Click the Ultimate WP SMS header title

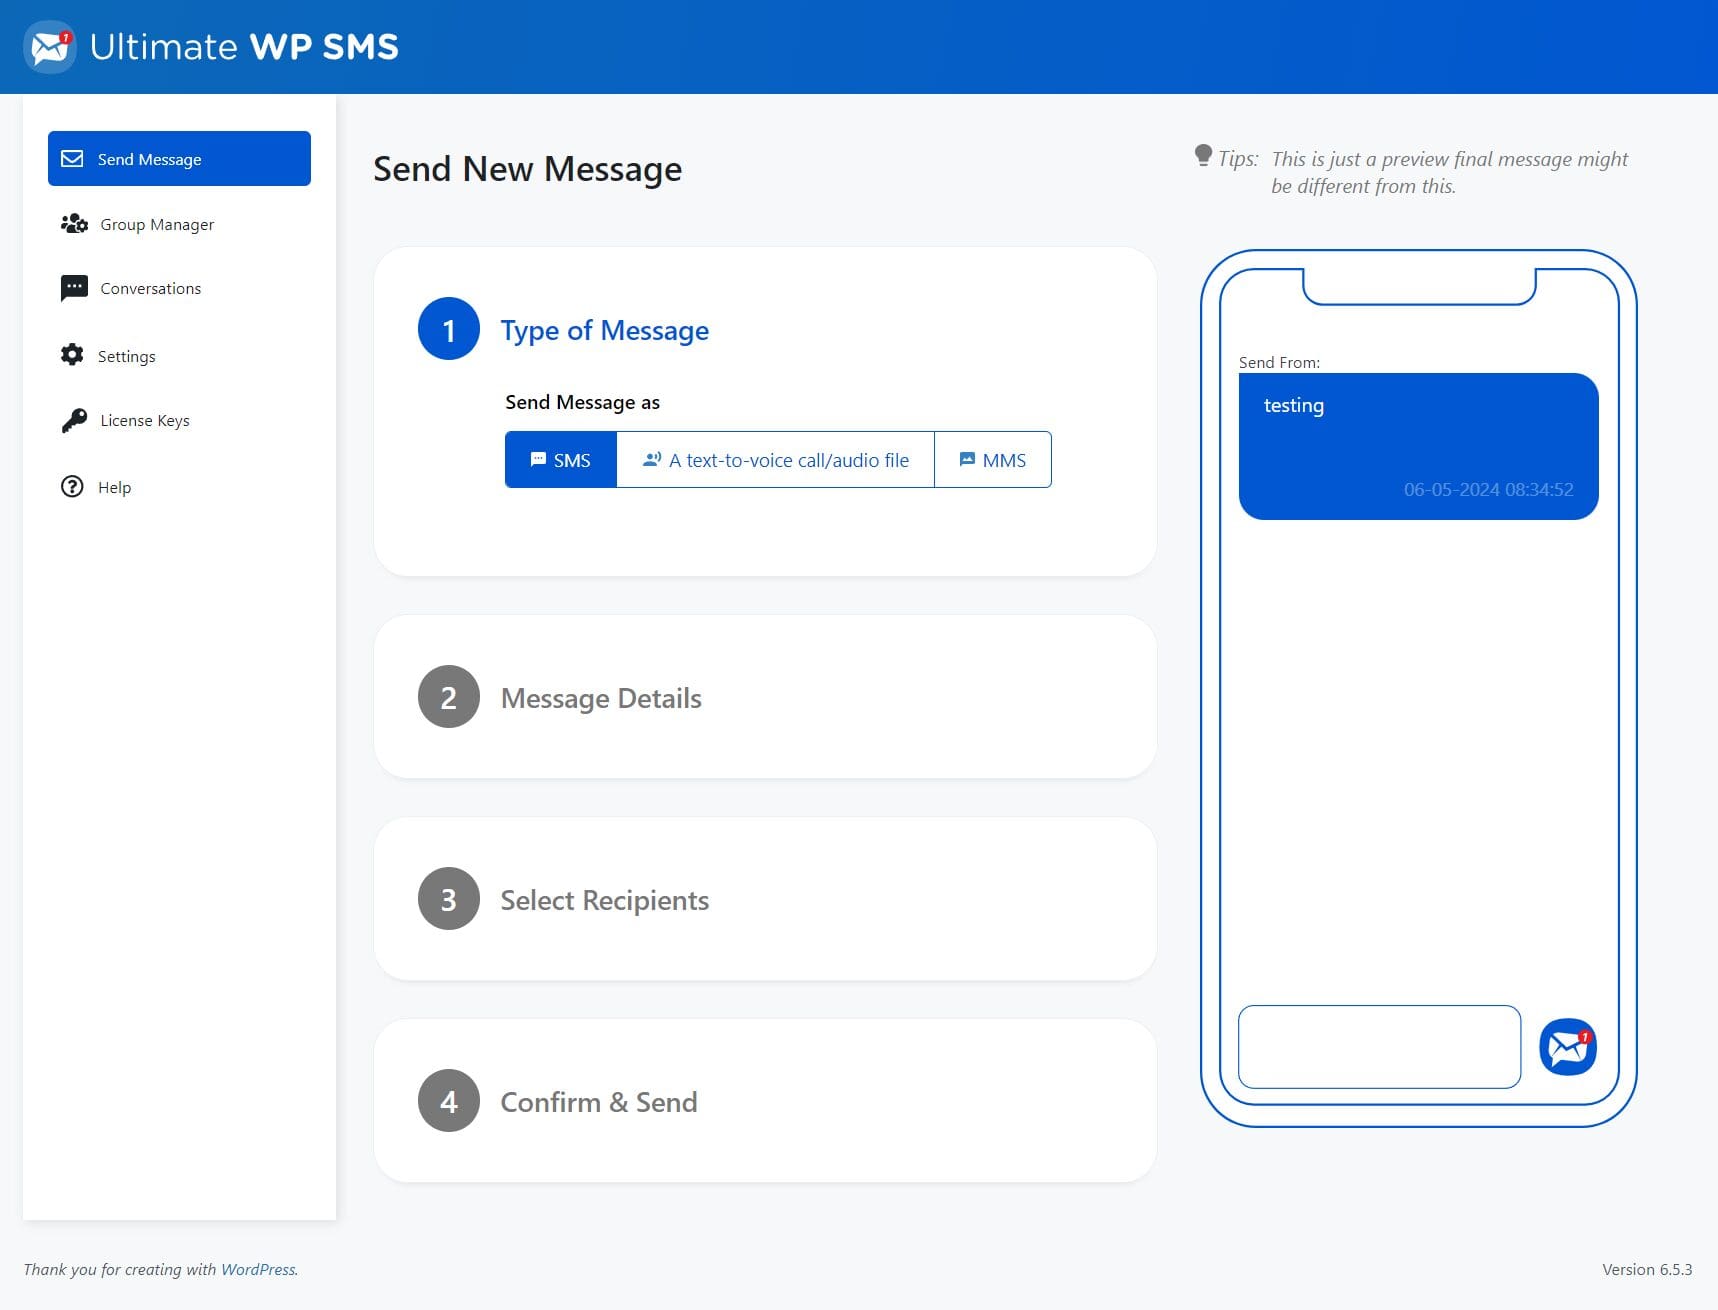(244, 47)
